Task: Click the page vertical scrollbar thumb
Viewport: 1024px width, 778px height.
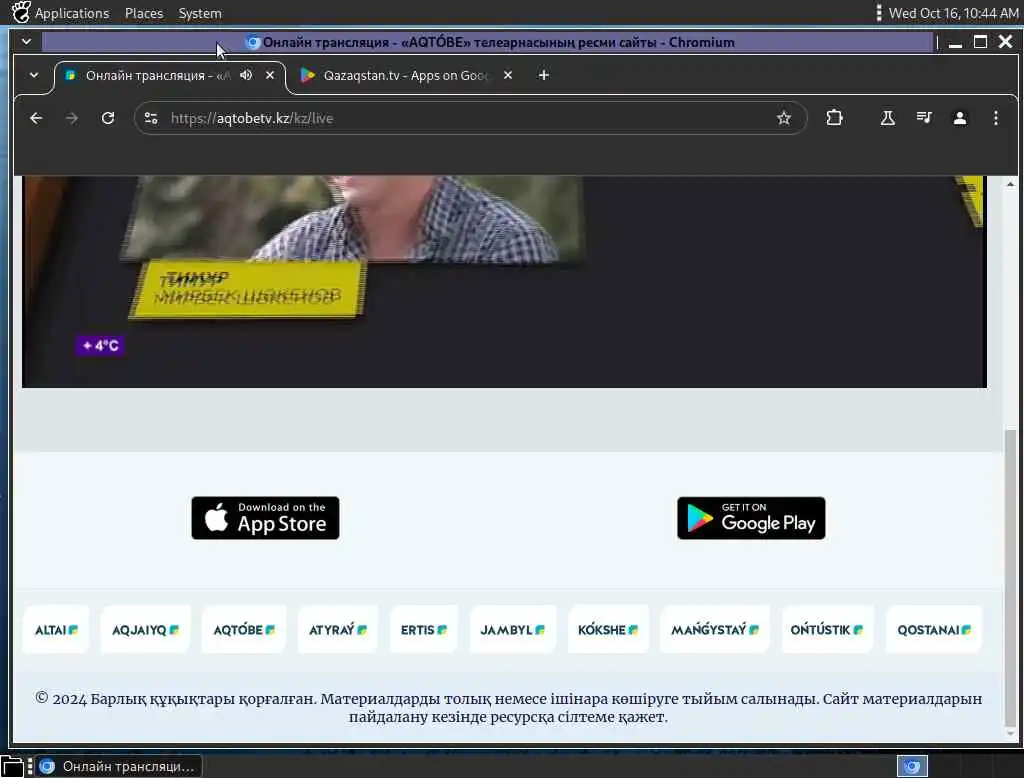Action: point(1010,578)
